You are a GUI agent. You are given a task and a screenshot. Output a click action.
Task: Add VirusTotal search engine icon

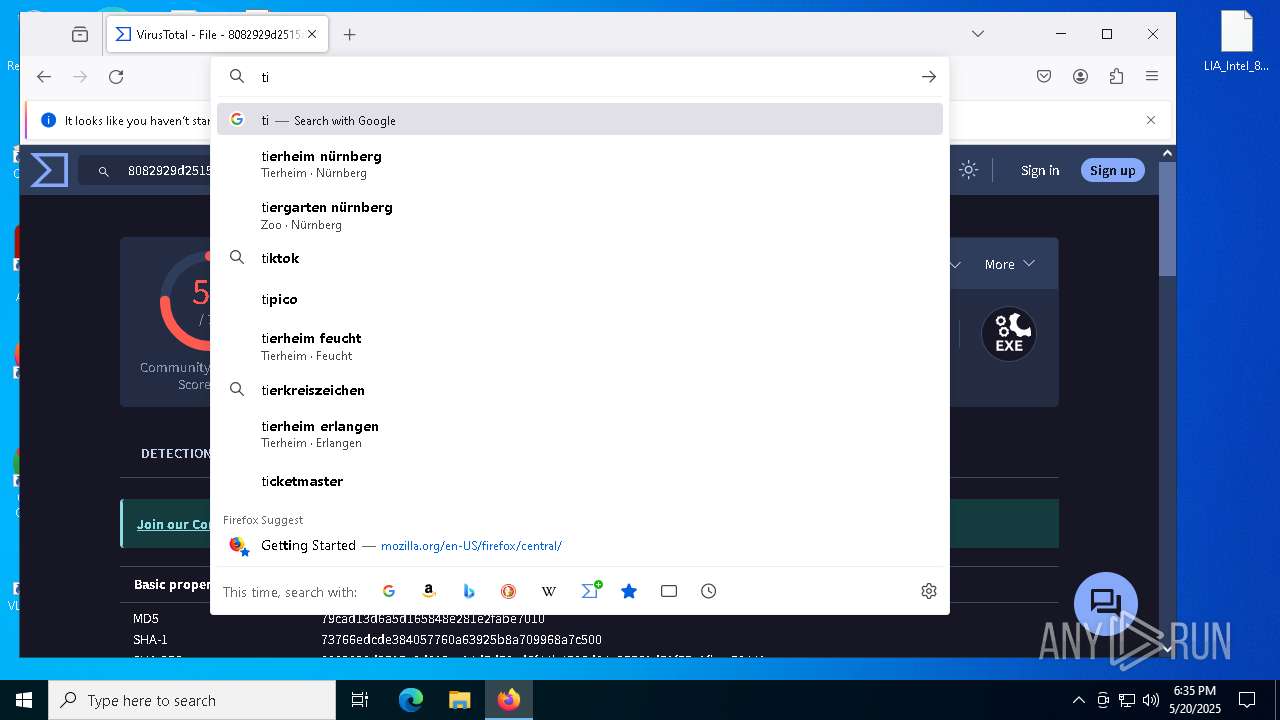(x=590, y=590)
